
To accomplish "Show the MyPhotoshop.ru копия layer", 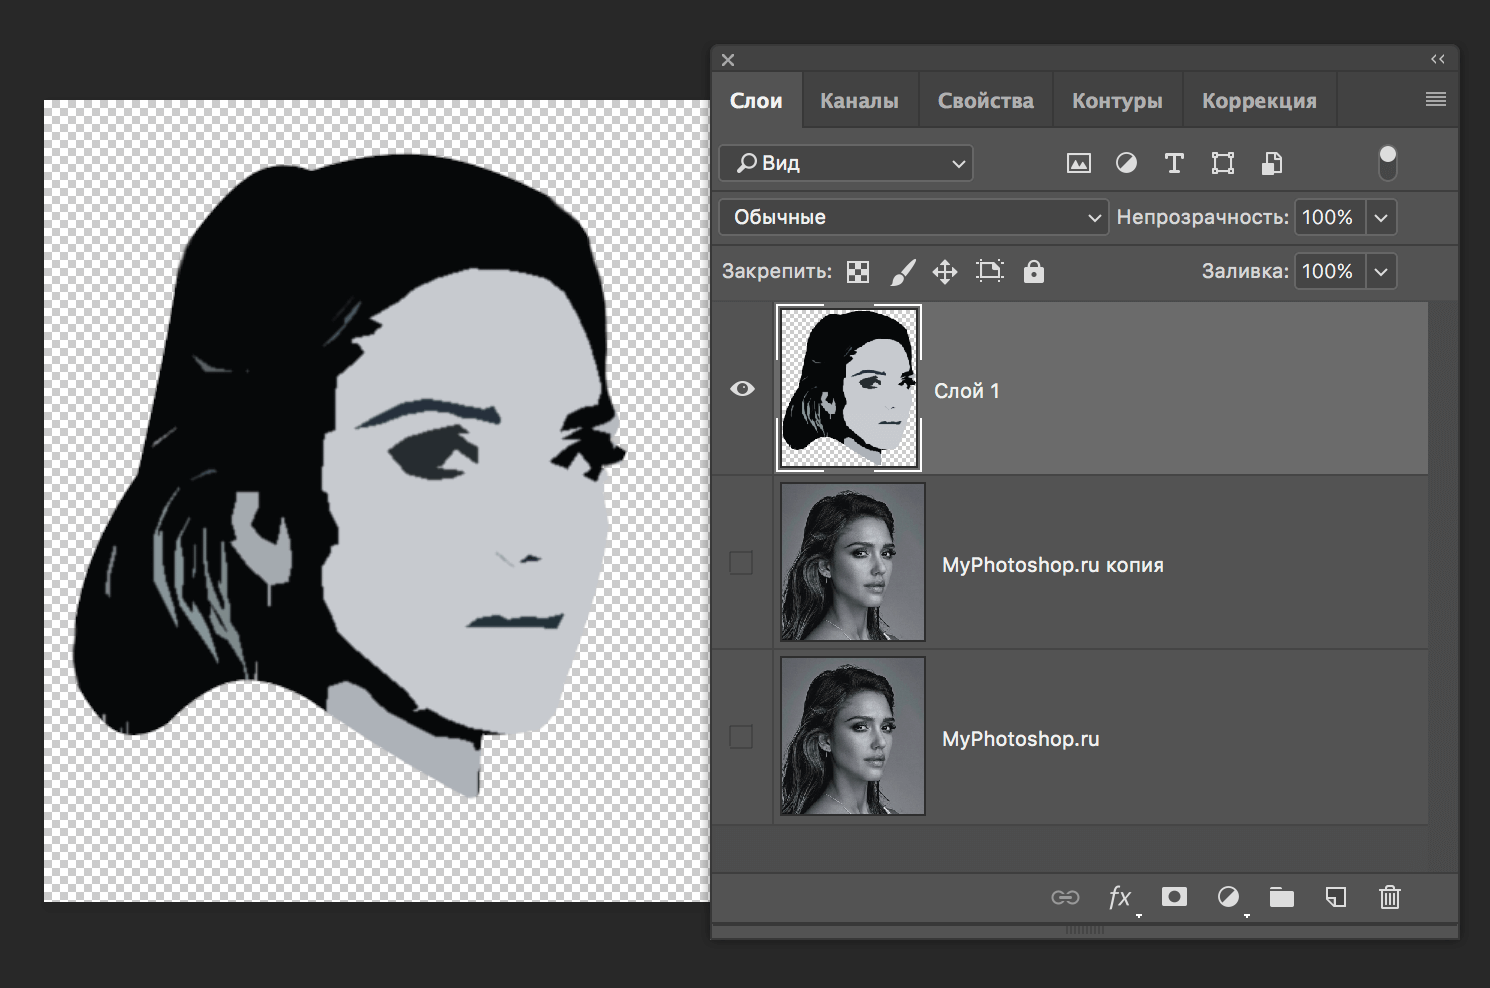I will pyautogui.click(x=741, y=563).
